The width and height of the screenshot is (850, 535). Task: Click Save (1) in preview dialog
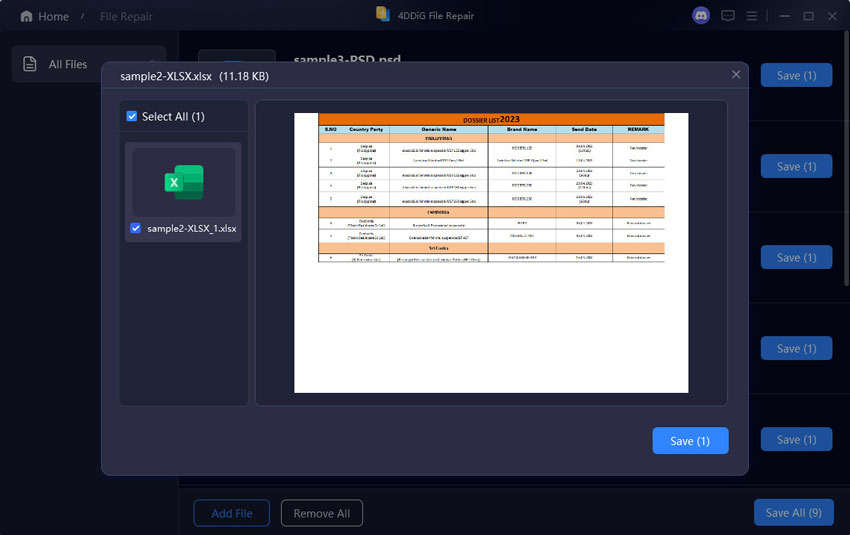690,441
